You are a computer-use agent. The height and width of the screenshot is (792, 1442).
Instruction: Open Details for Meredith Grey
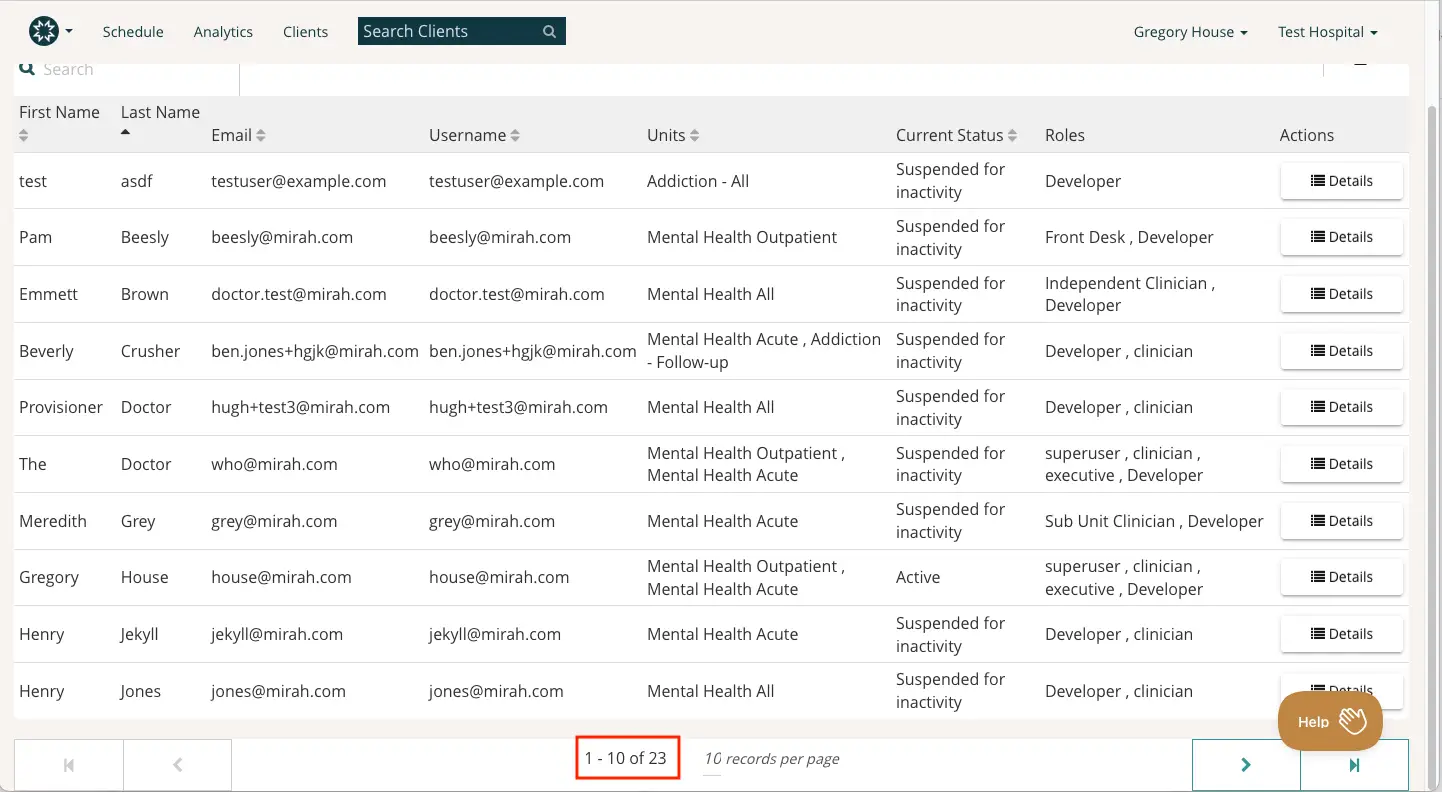1341,520
